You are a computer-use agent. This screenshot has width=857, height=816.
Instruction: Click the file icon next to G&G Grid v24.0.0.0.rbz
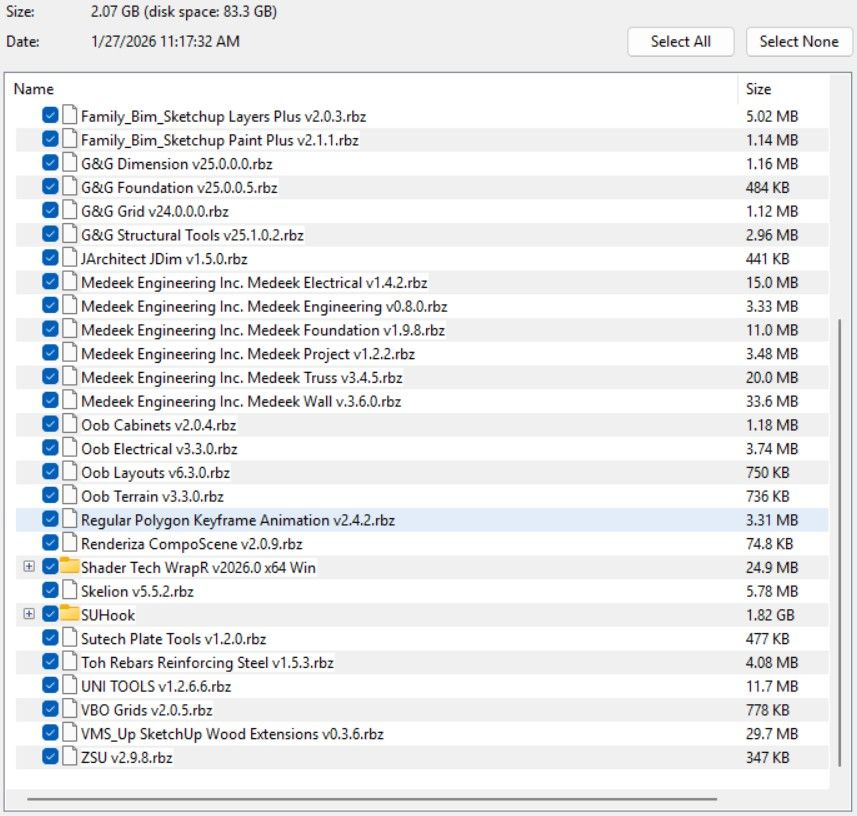[69, 211]
